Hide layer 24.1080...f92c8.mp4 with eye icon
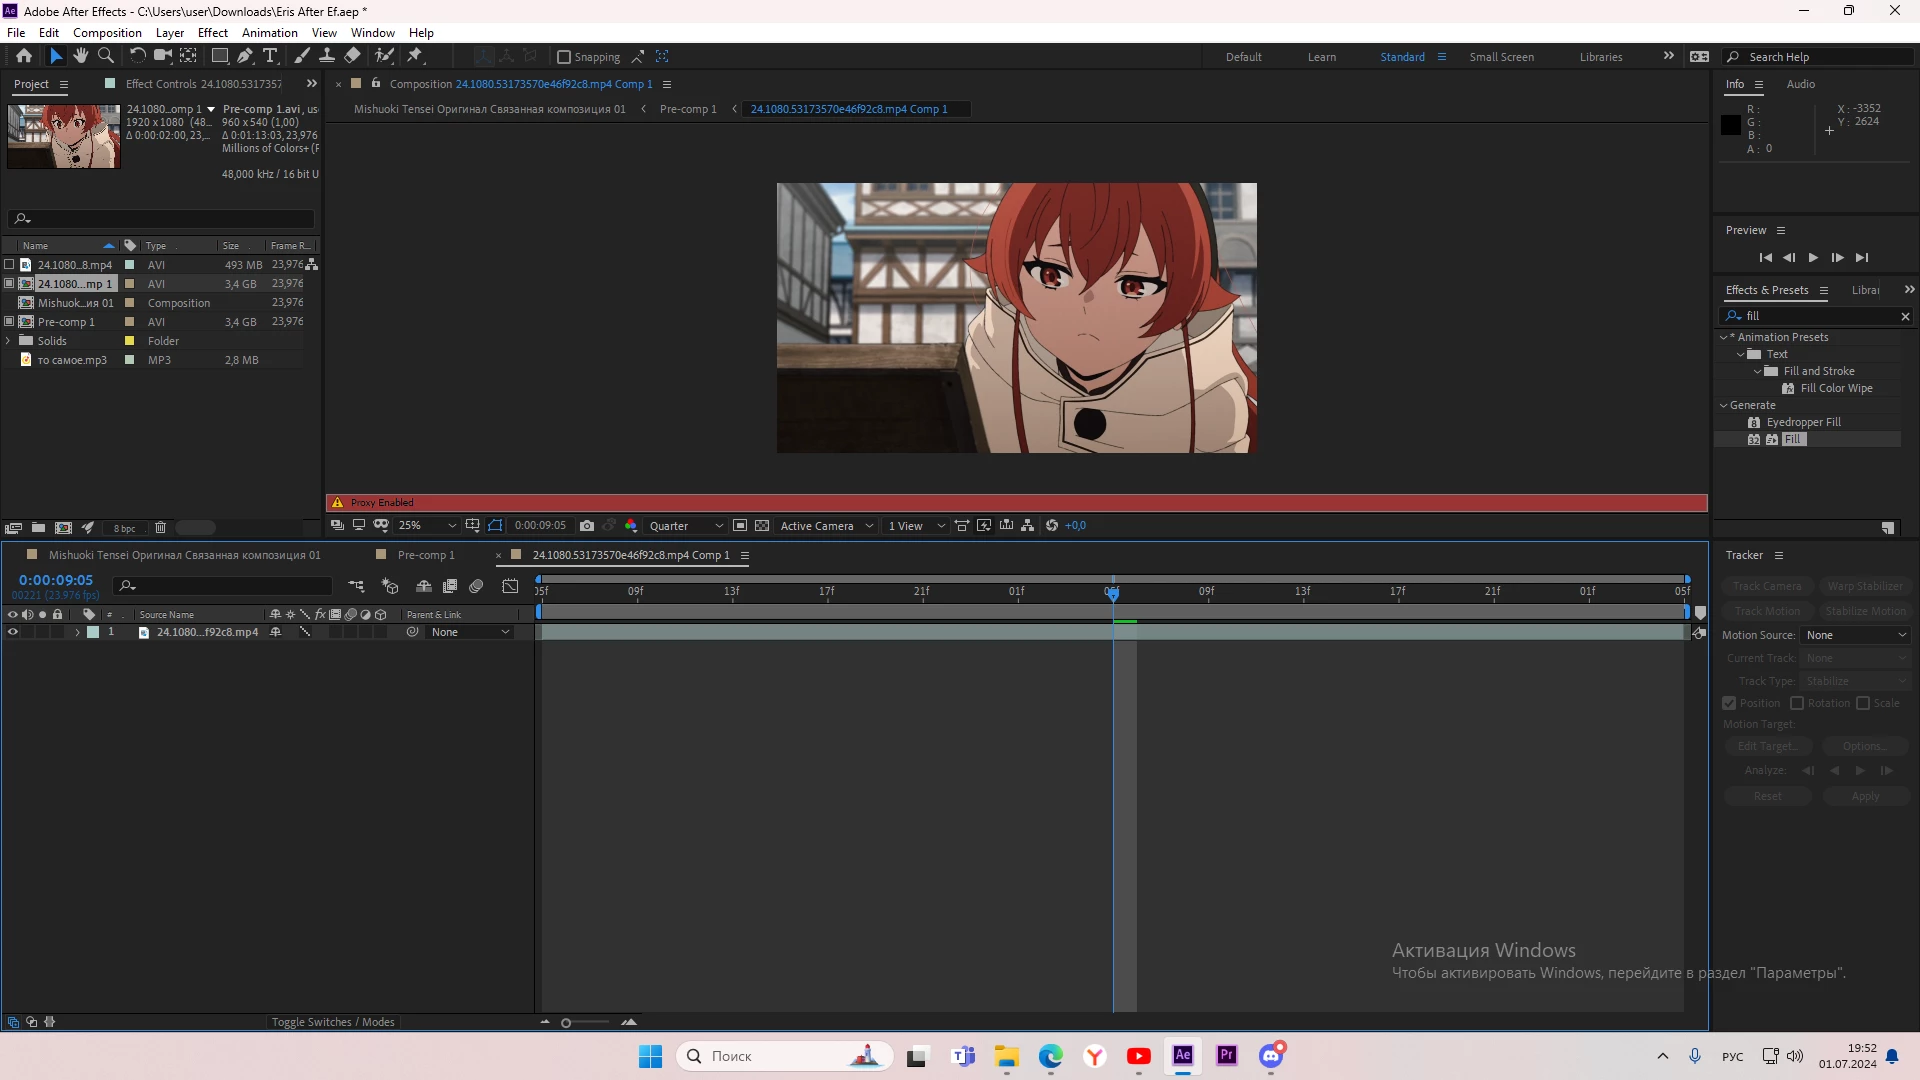 click(13, 632)
